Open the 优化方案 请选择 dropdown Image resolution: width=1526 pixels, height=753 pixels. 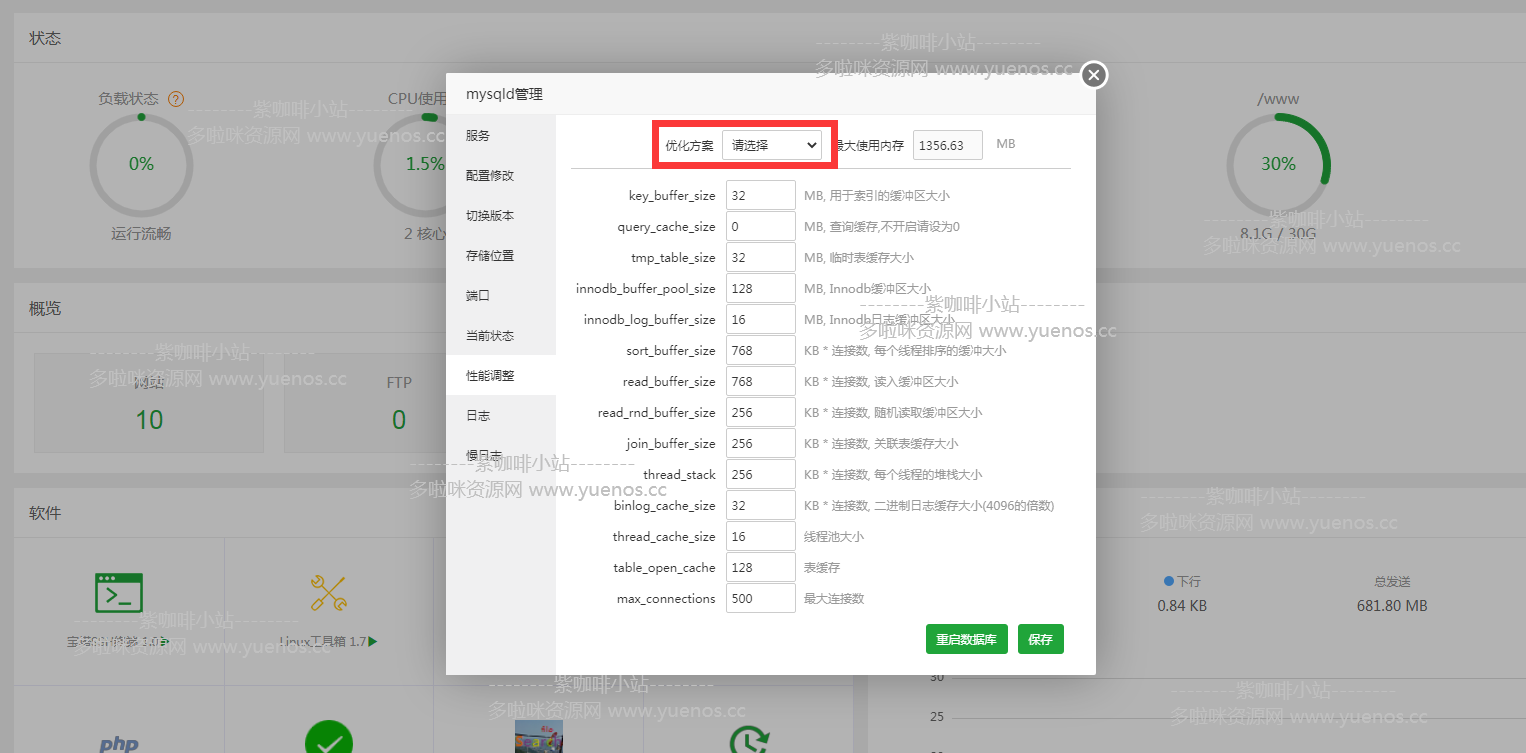[x=773, y=144]
